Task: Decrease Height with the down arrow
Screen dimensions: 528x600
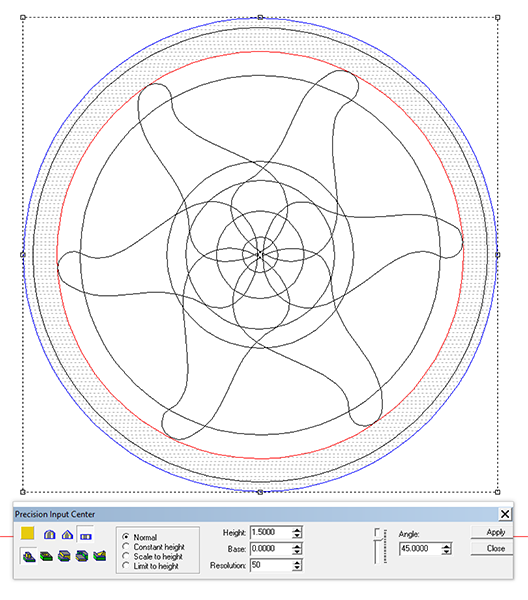Action: [x=297, y=535]
